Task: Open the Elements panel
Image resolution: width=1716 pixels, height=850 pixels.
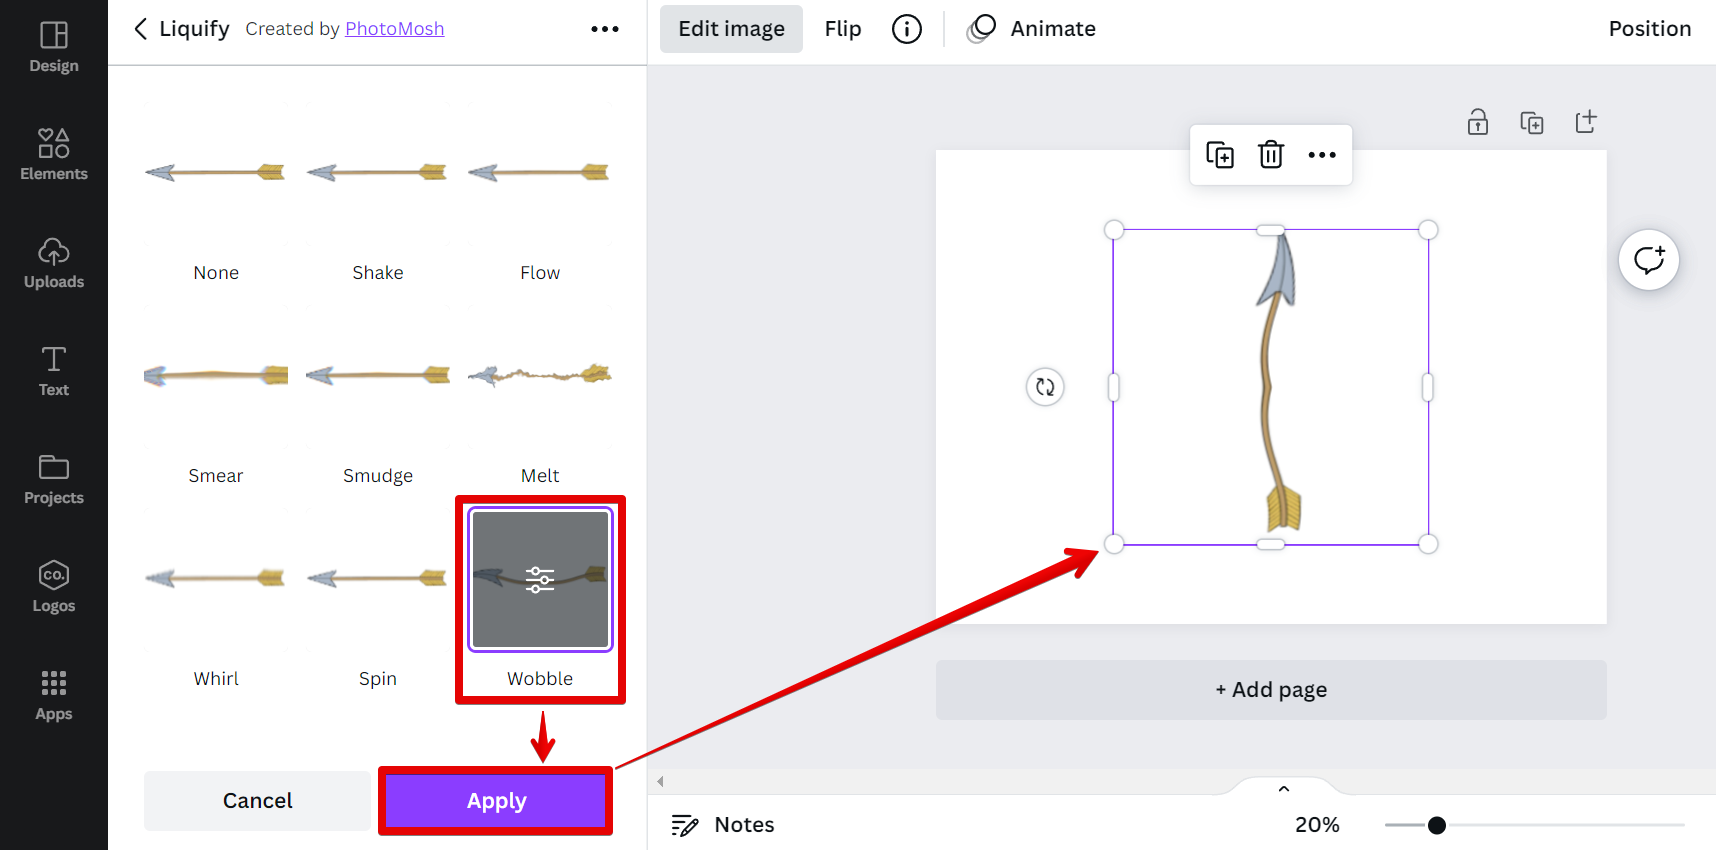Action: [54, 155]
